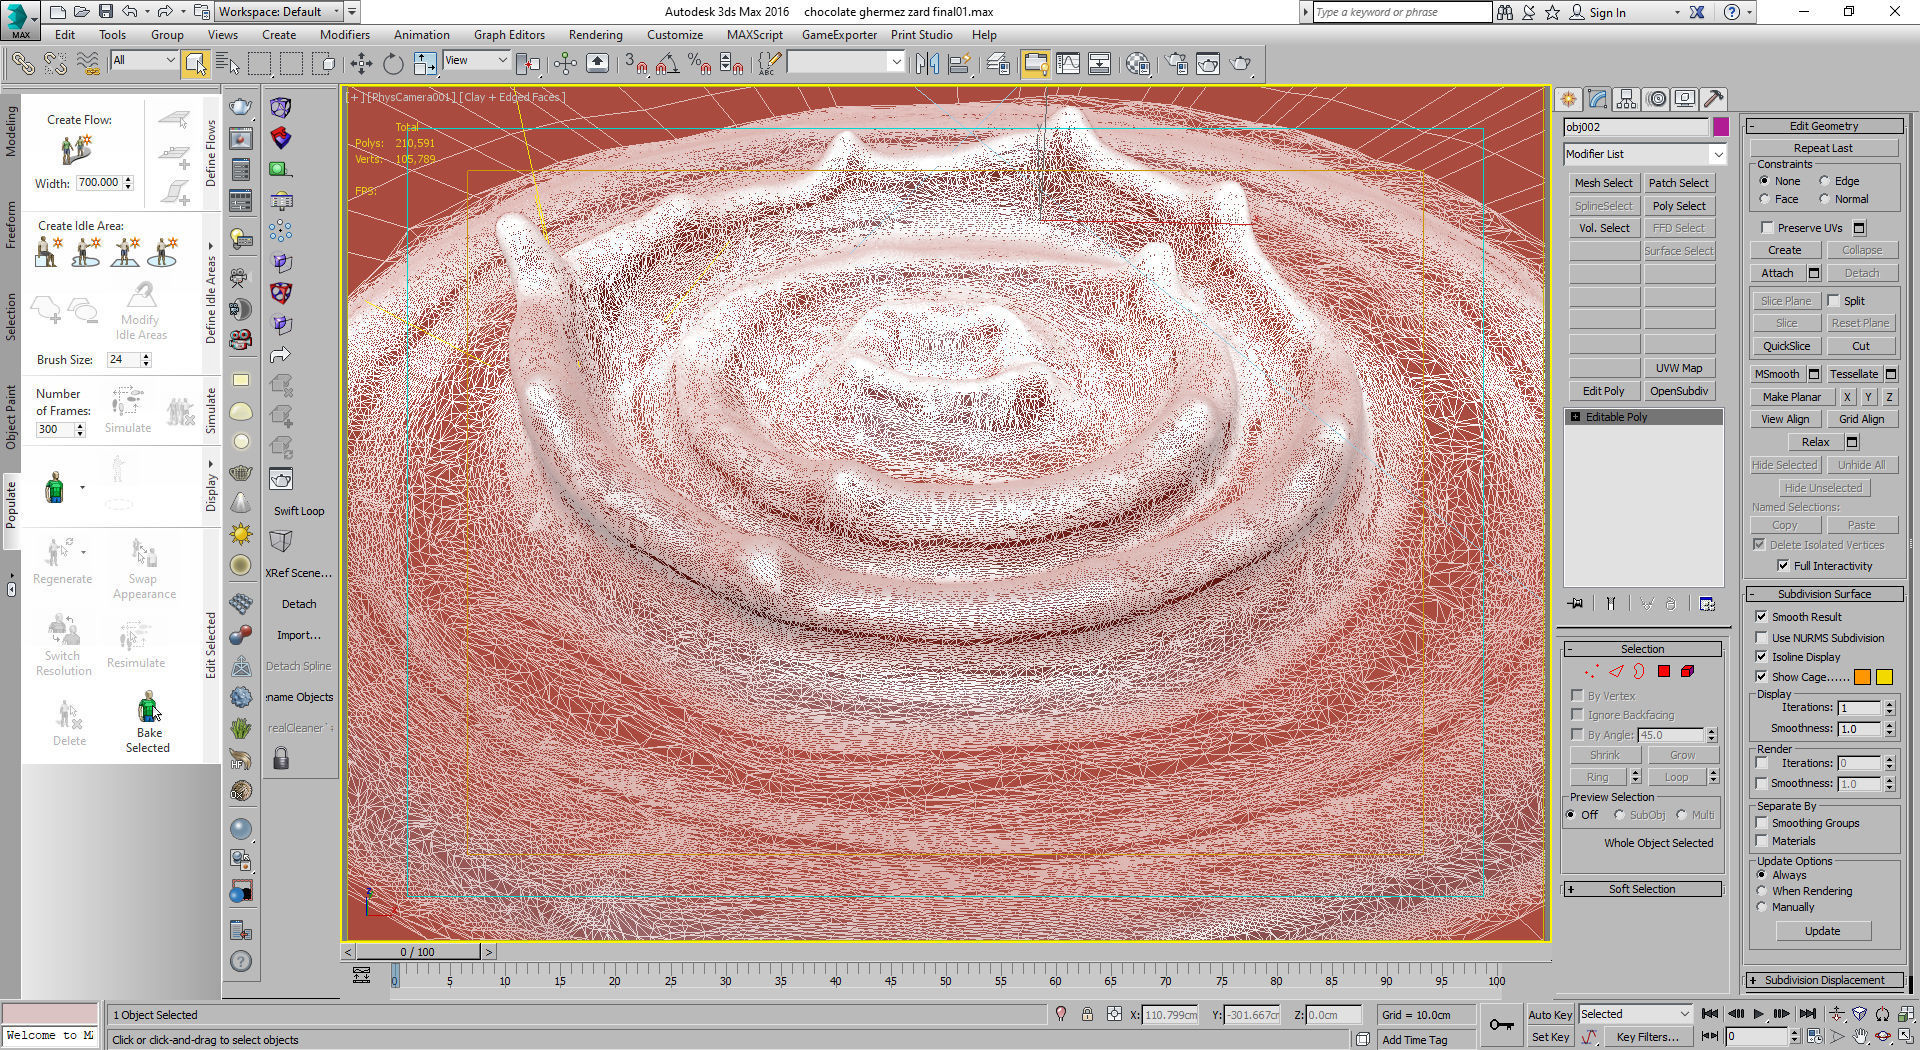This screenshot has width=1920, height=1050.
Task: Click the Bind to Space Warp tool
Action: [88, 64]
